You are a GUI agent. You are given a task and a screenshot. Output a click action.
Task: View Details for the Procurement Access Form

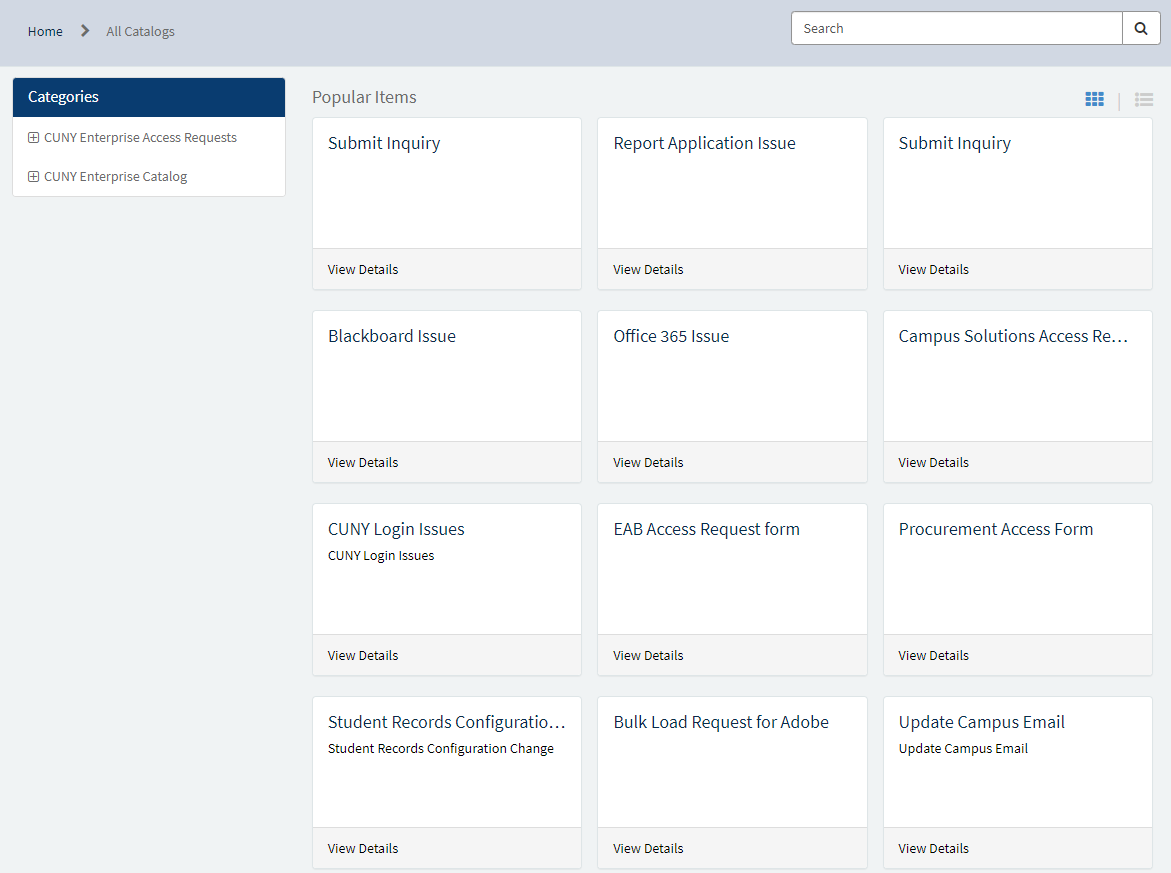coord(933,655)
